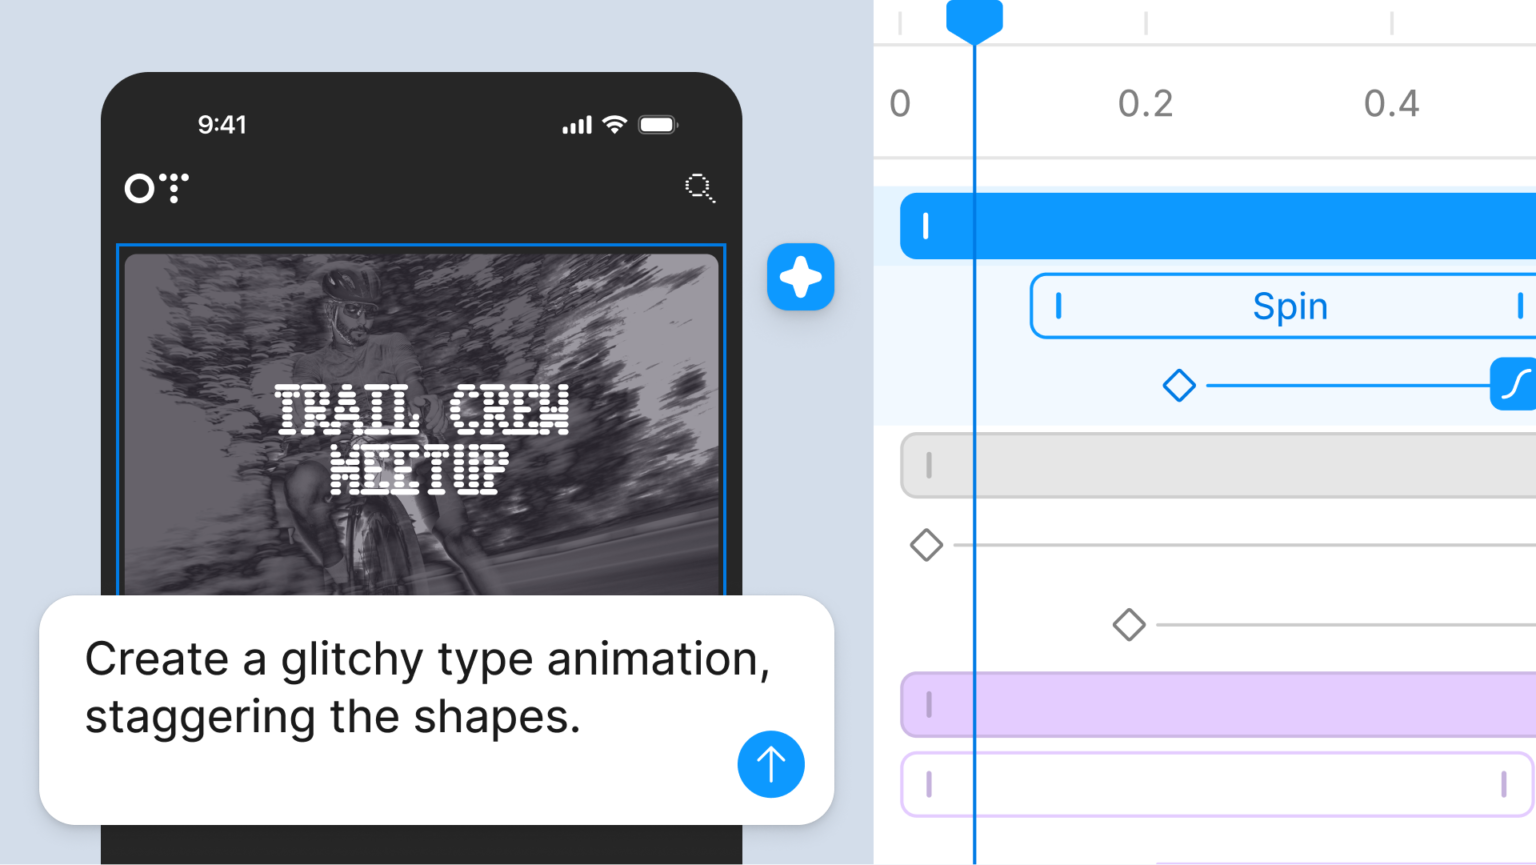Click the TRAIL CREW MEETUP title text
The width and height of the screenshot is (1536, 865).
click(x=421, y=438)
